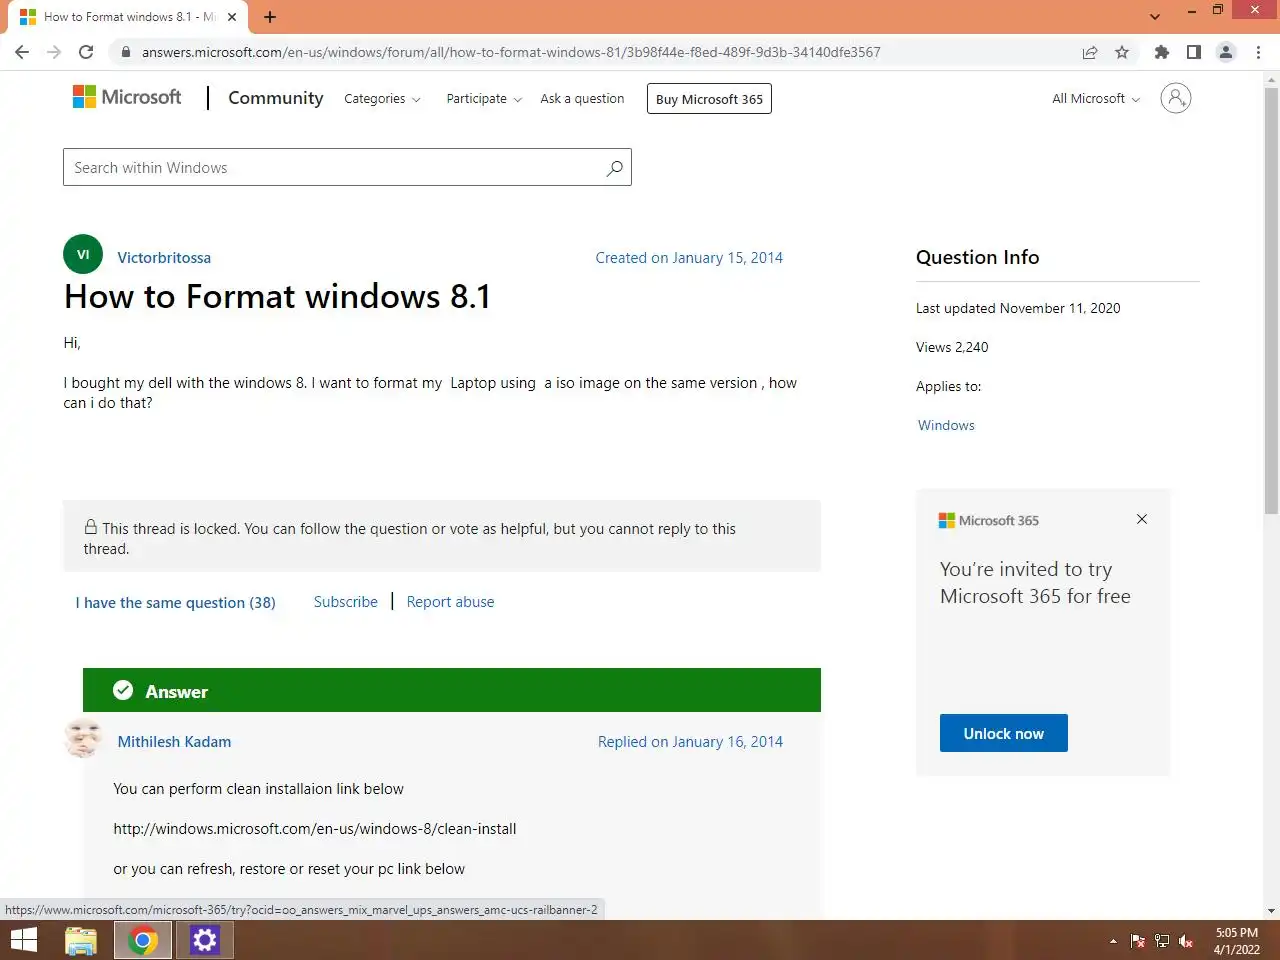This screenshot has height=960, width=1280.
Task: Click the green Answer checkmark icon
Action: point(123,690)
